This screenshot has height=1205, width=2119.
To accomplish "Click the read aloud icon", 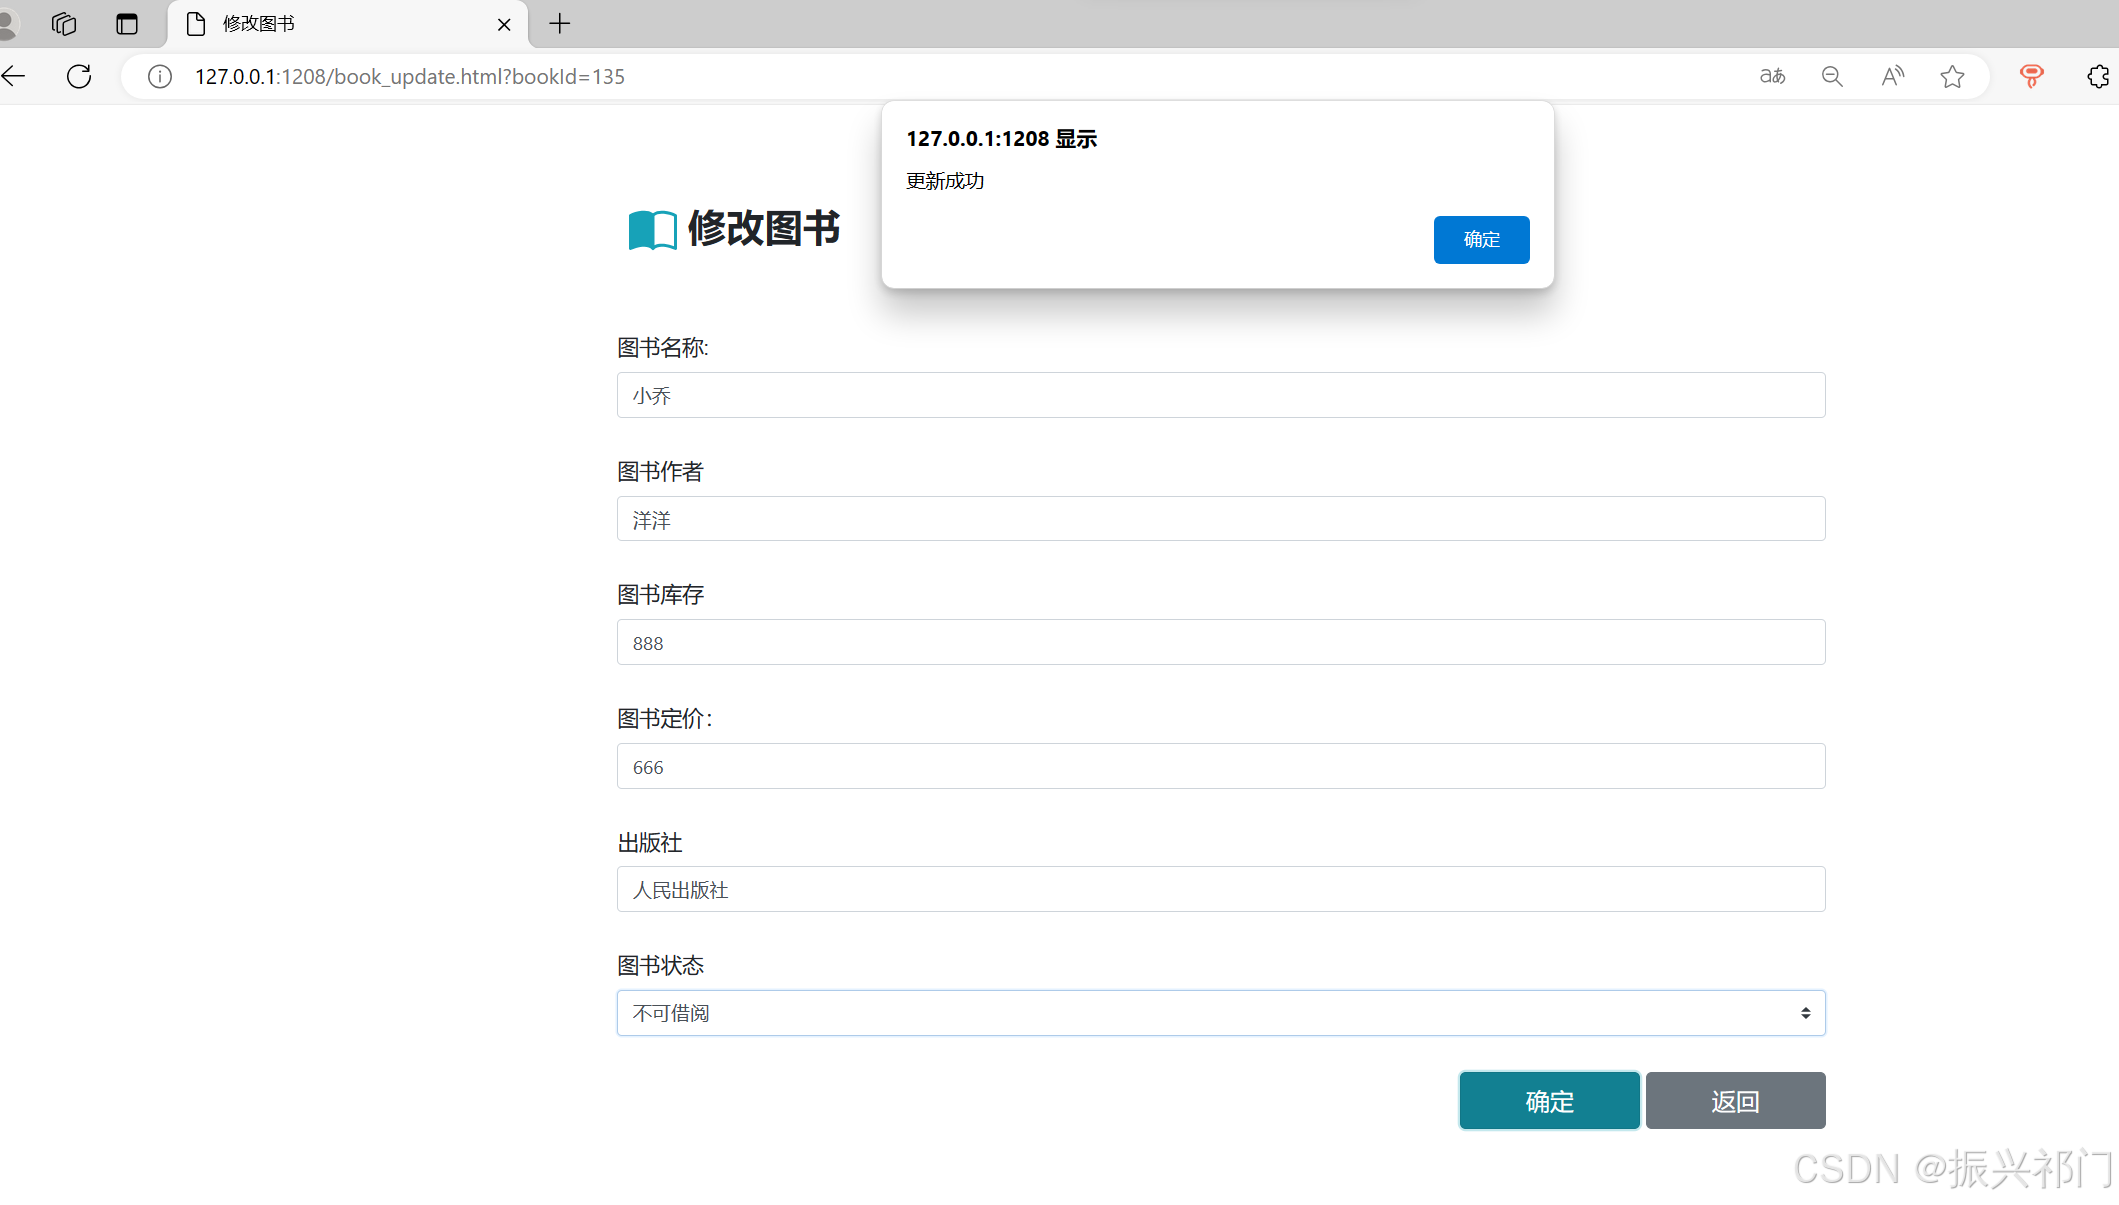I will 1892,76.
